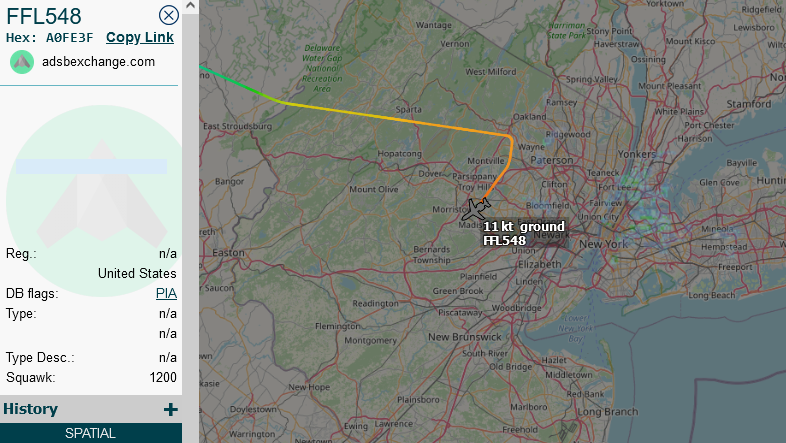Close the FFL548 aircraft info panel
Screen dimensions: 786x443
pyautogui.click(x=168, y=16)
